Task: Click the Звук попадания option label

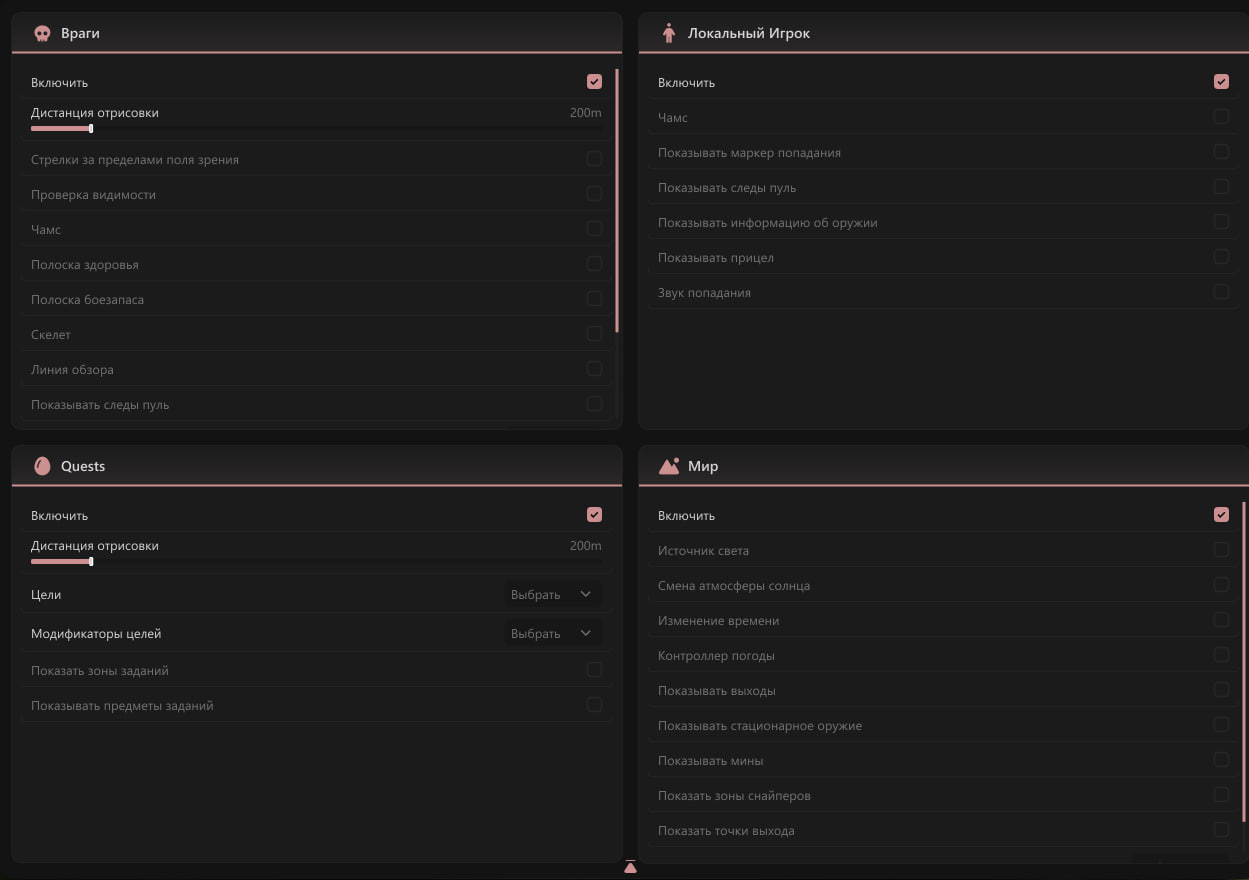Action: coord(704,293)
